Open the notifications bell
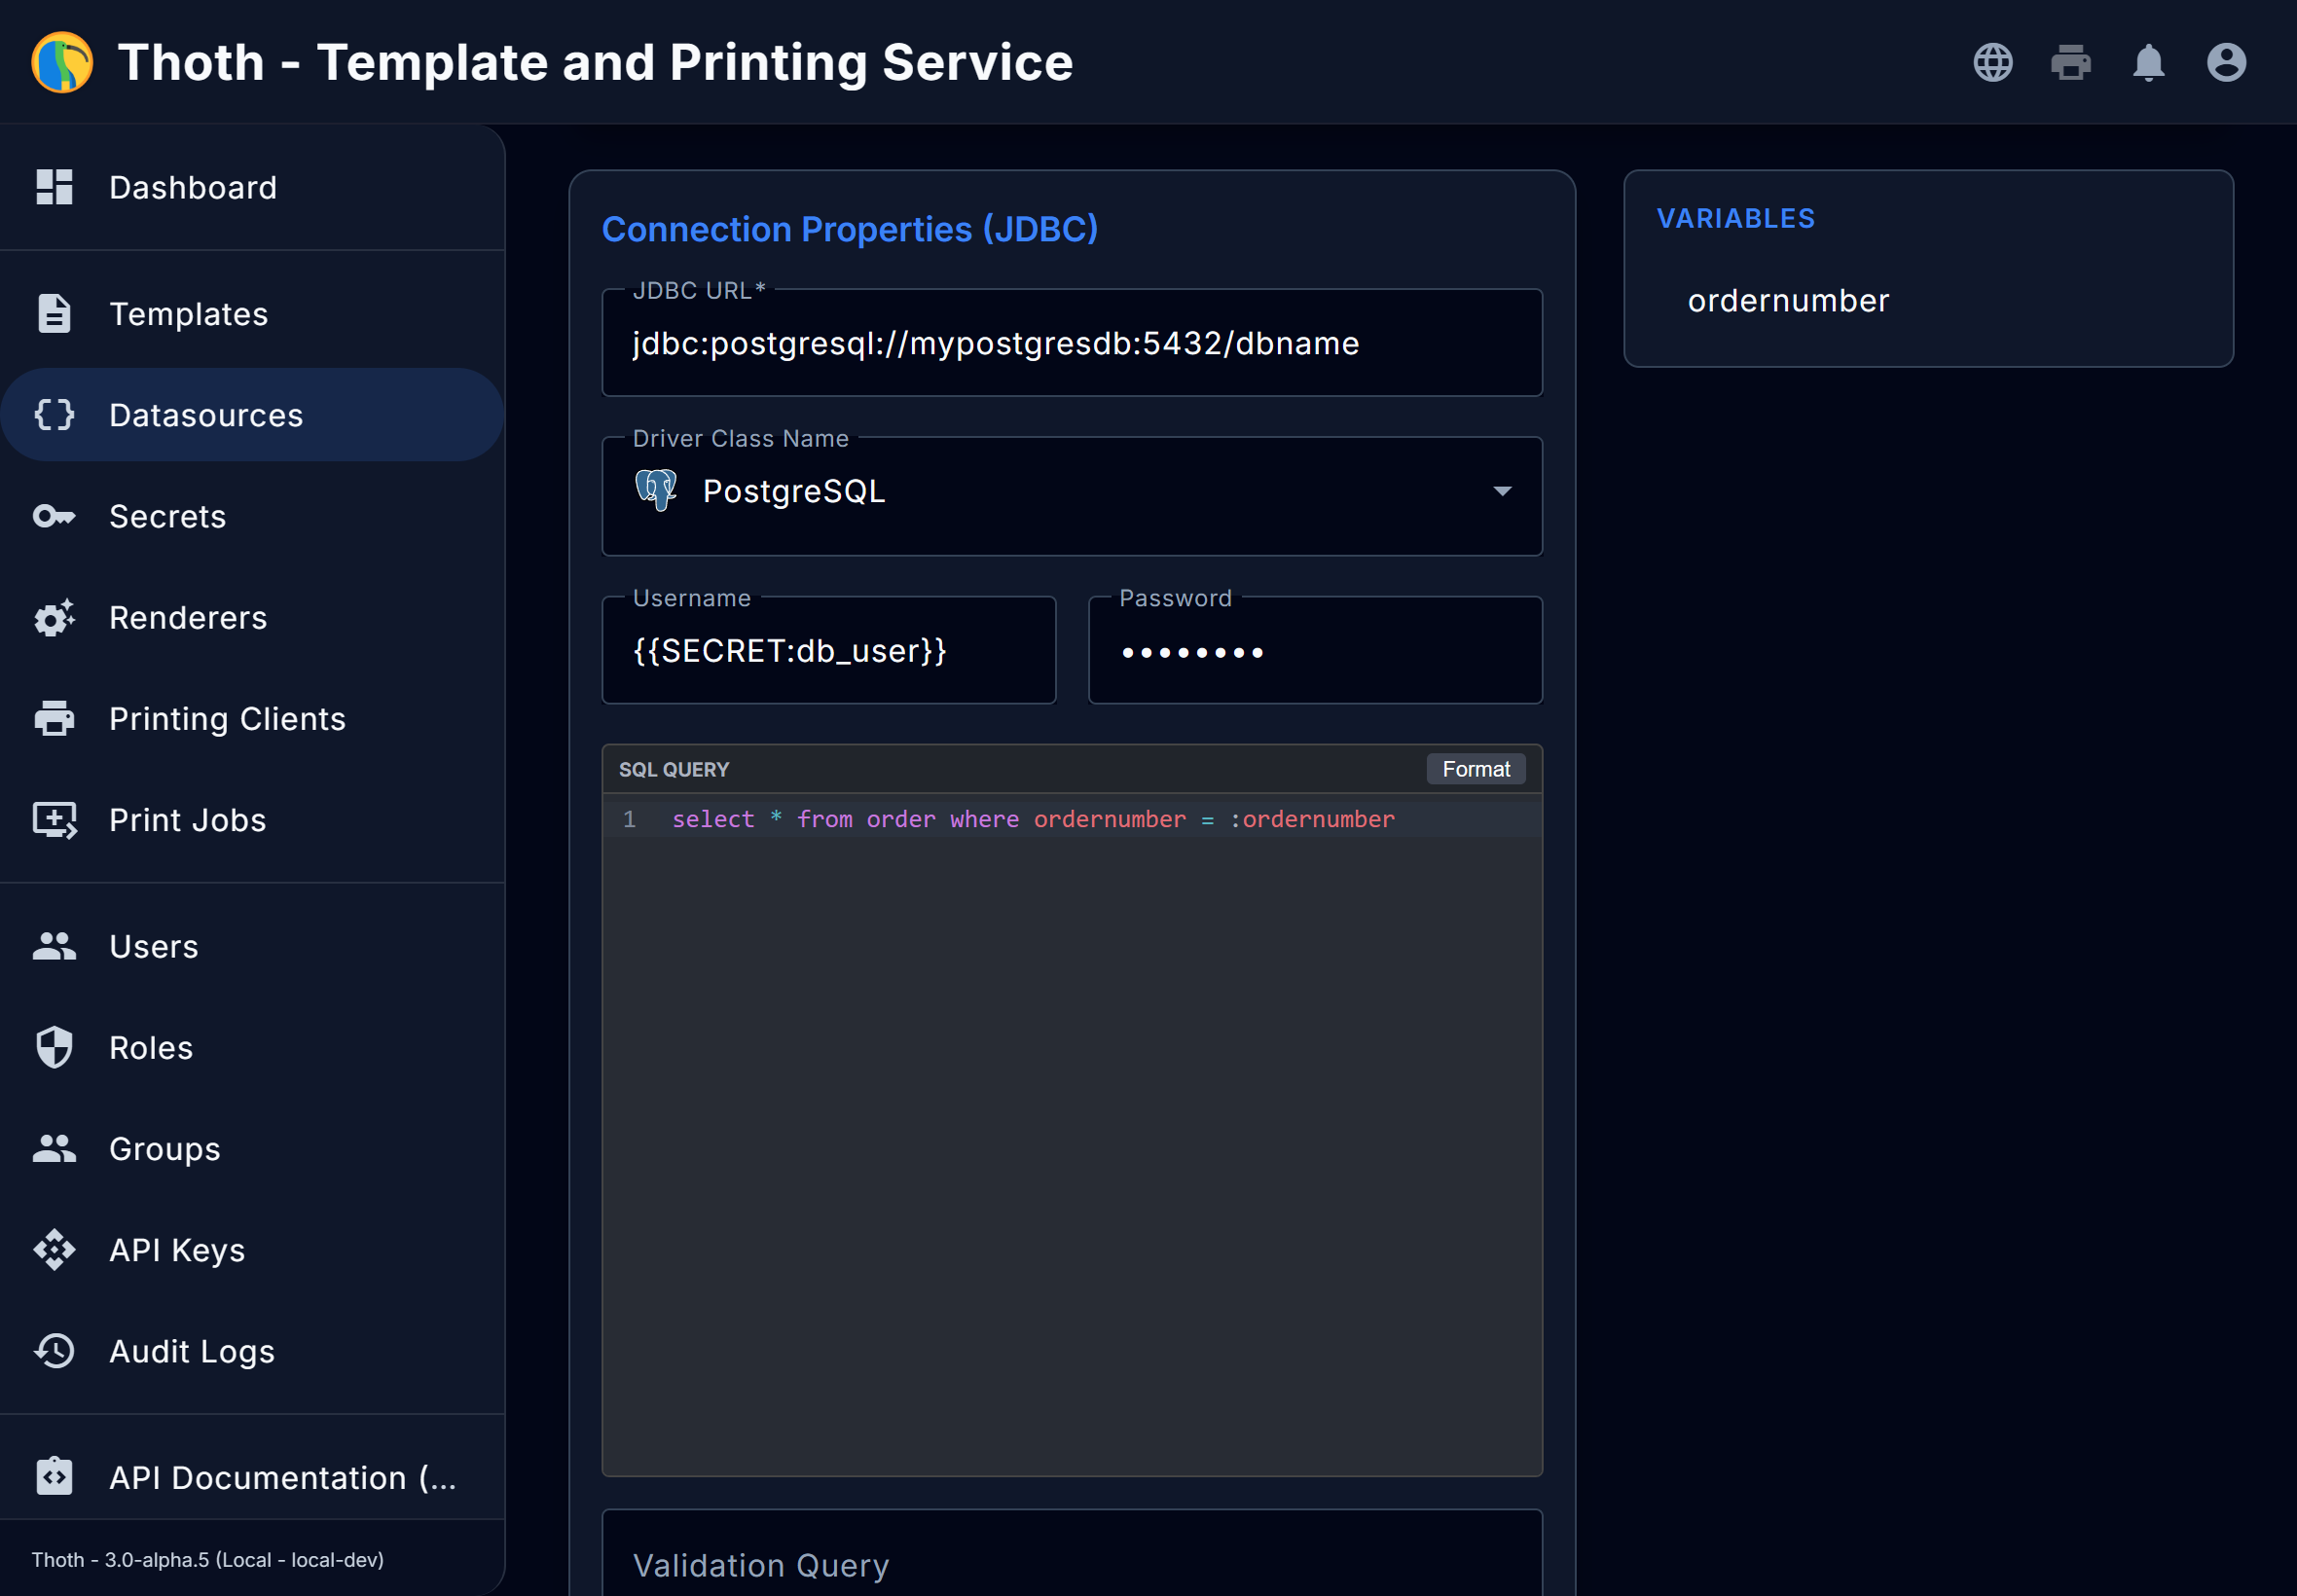 pos(2148,62)
